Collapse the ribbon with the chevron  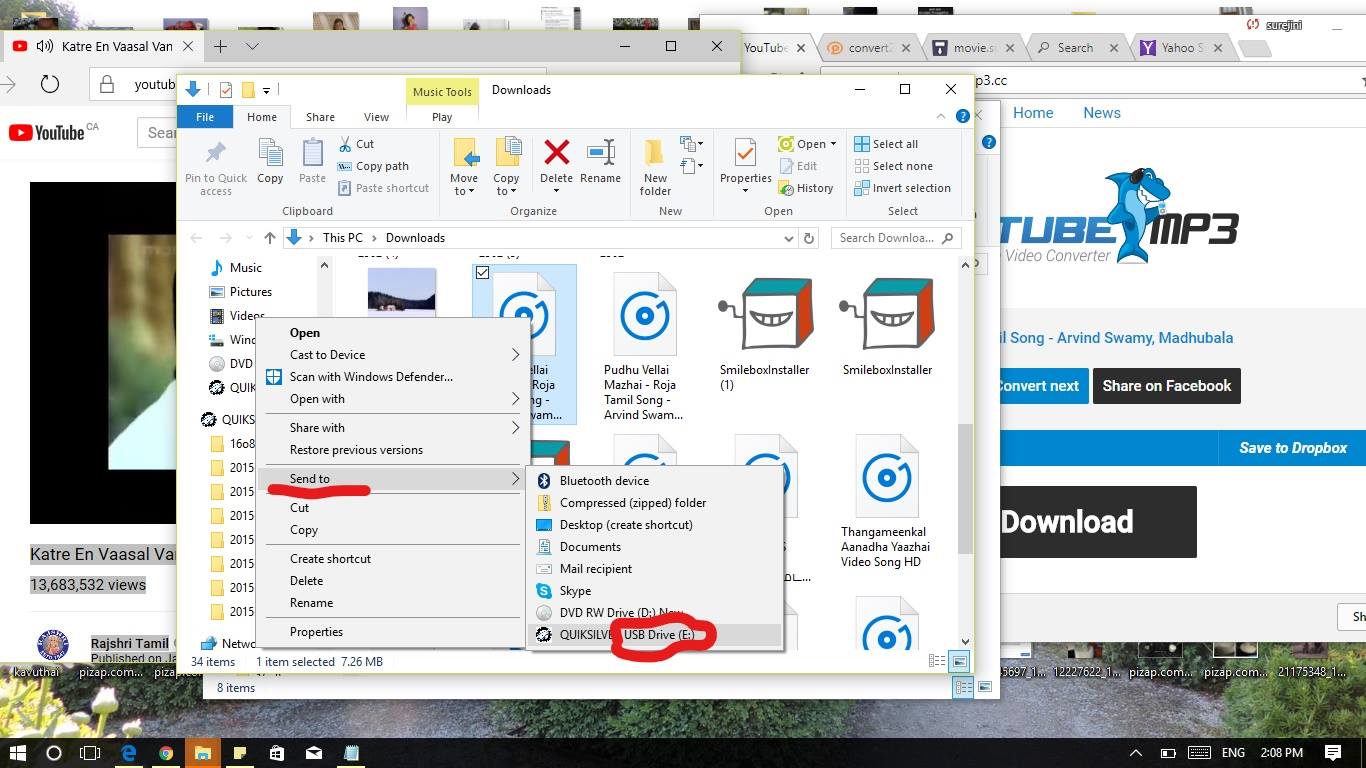pos(940,115)
